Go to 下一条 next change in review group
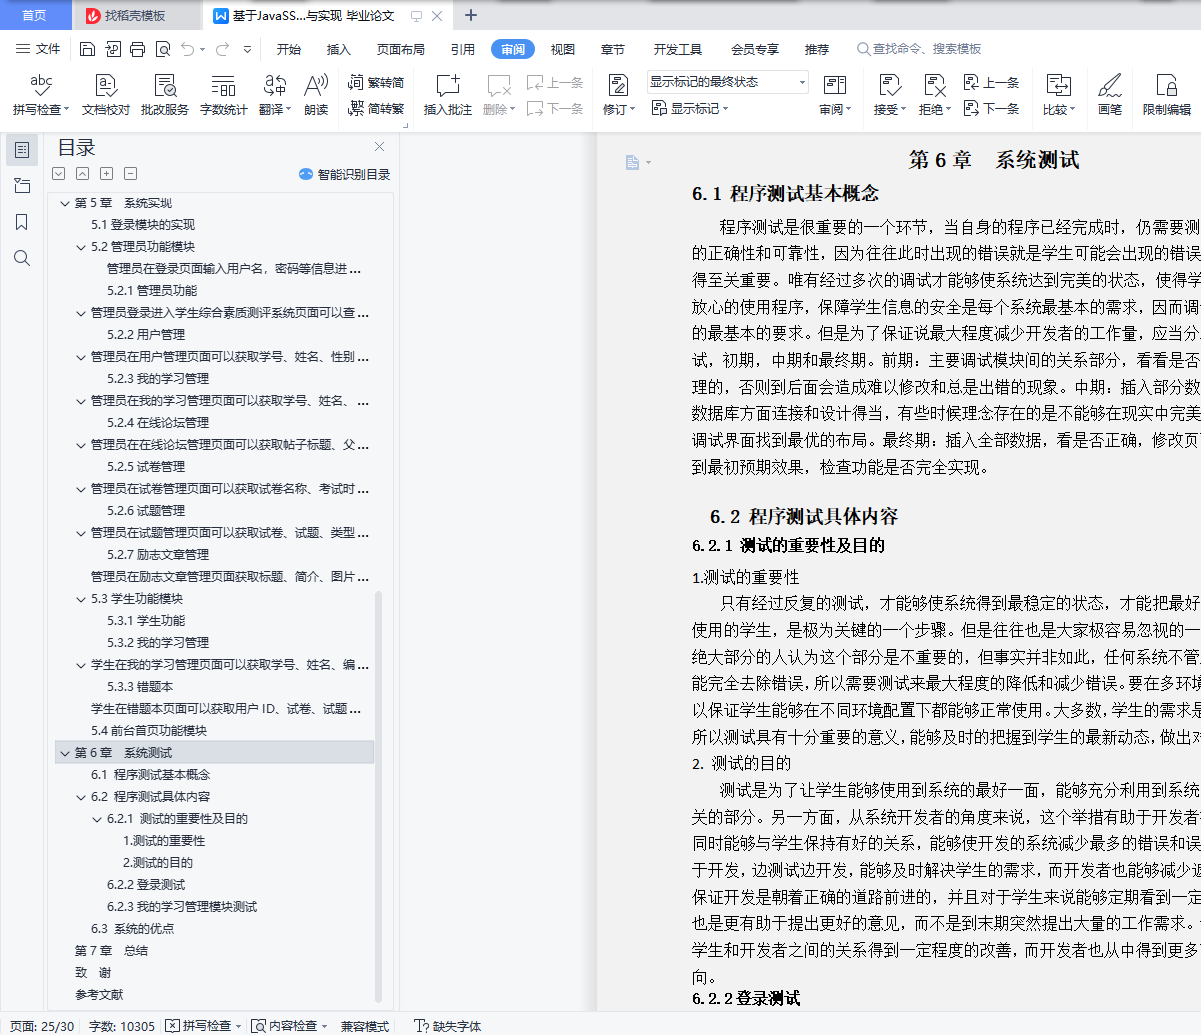 [991, 108]
